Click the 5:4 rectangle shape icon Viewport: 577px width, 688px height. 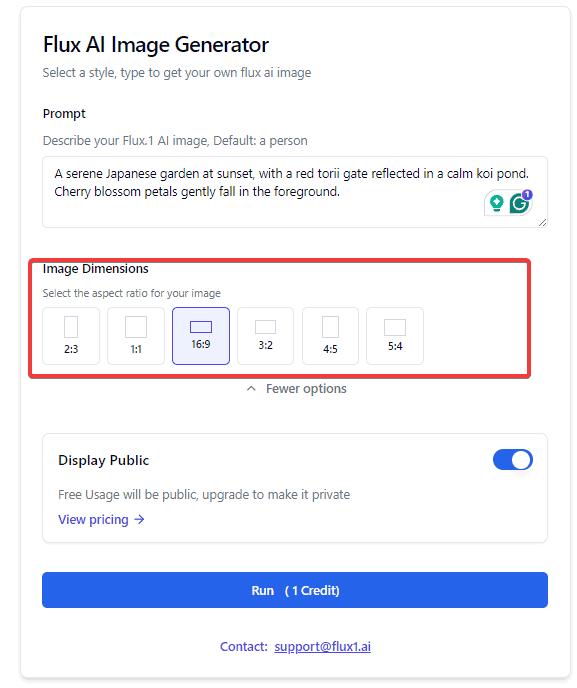pos(395,327)
